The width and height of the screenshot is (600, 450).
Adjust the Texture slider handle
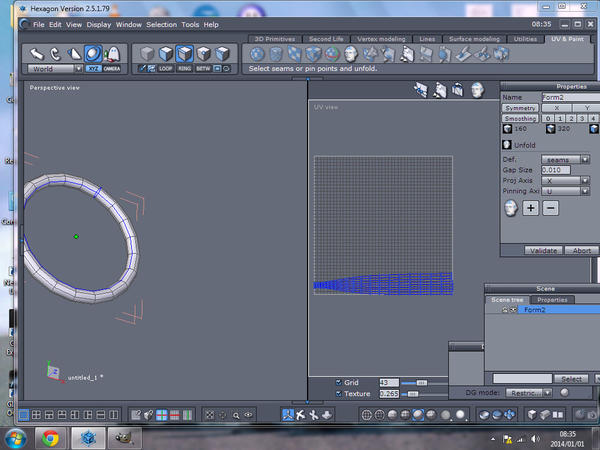pyautogui.click(x=413, y=394)
